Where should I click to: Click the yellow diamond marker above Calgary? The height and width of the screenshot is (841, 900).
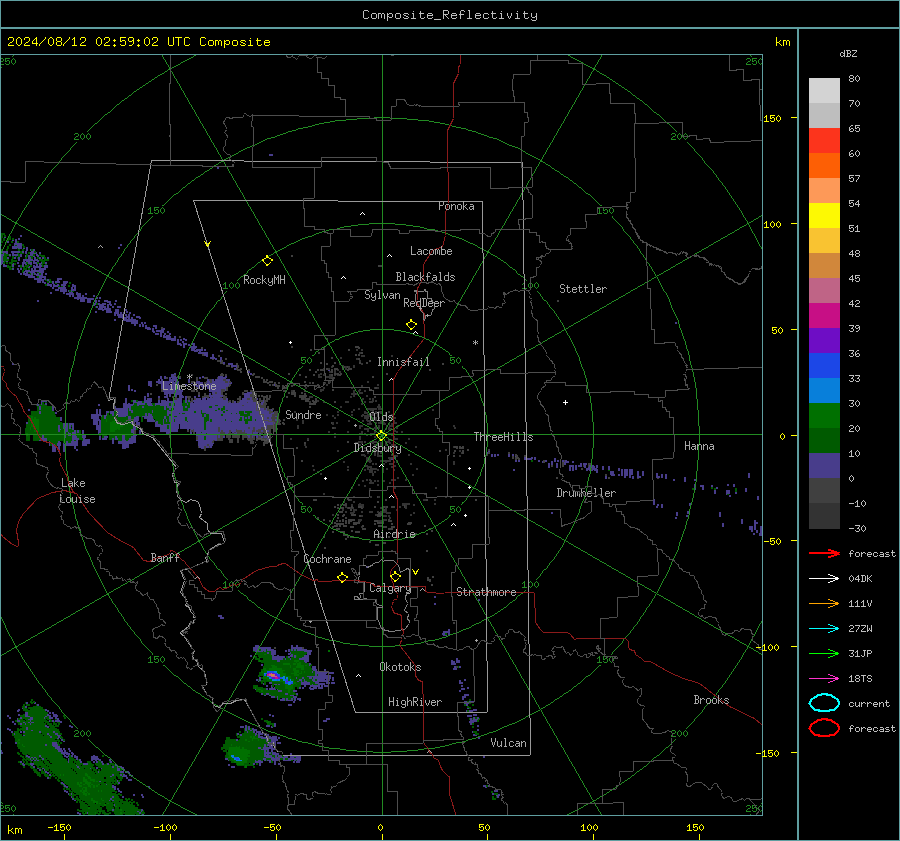(x=395, y=576)
